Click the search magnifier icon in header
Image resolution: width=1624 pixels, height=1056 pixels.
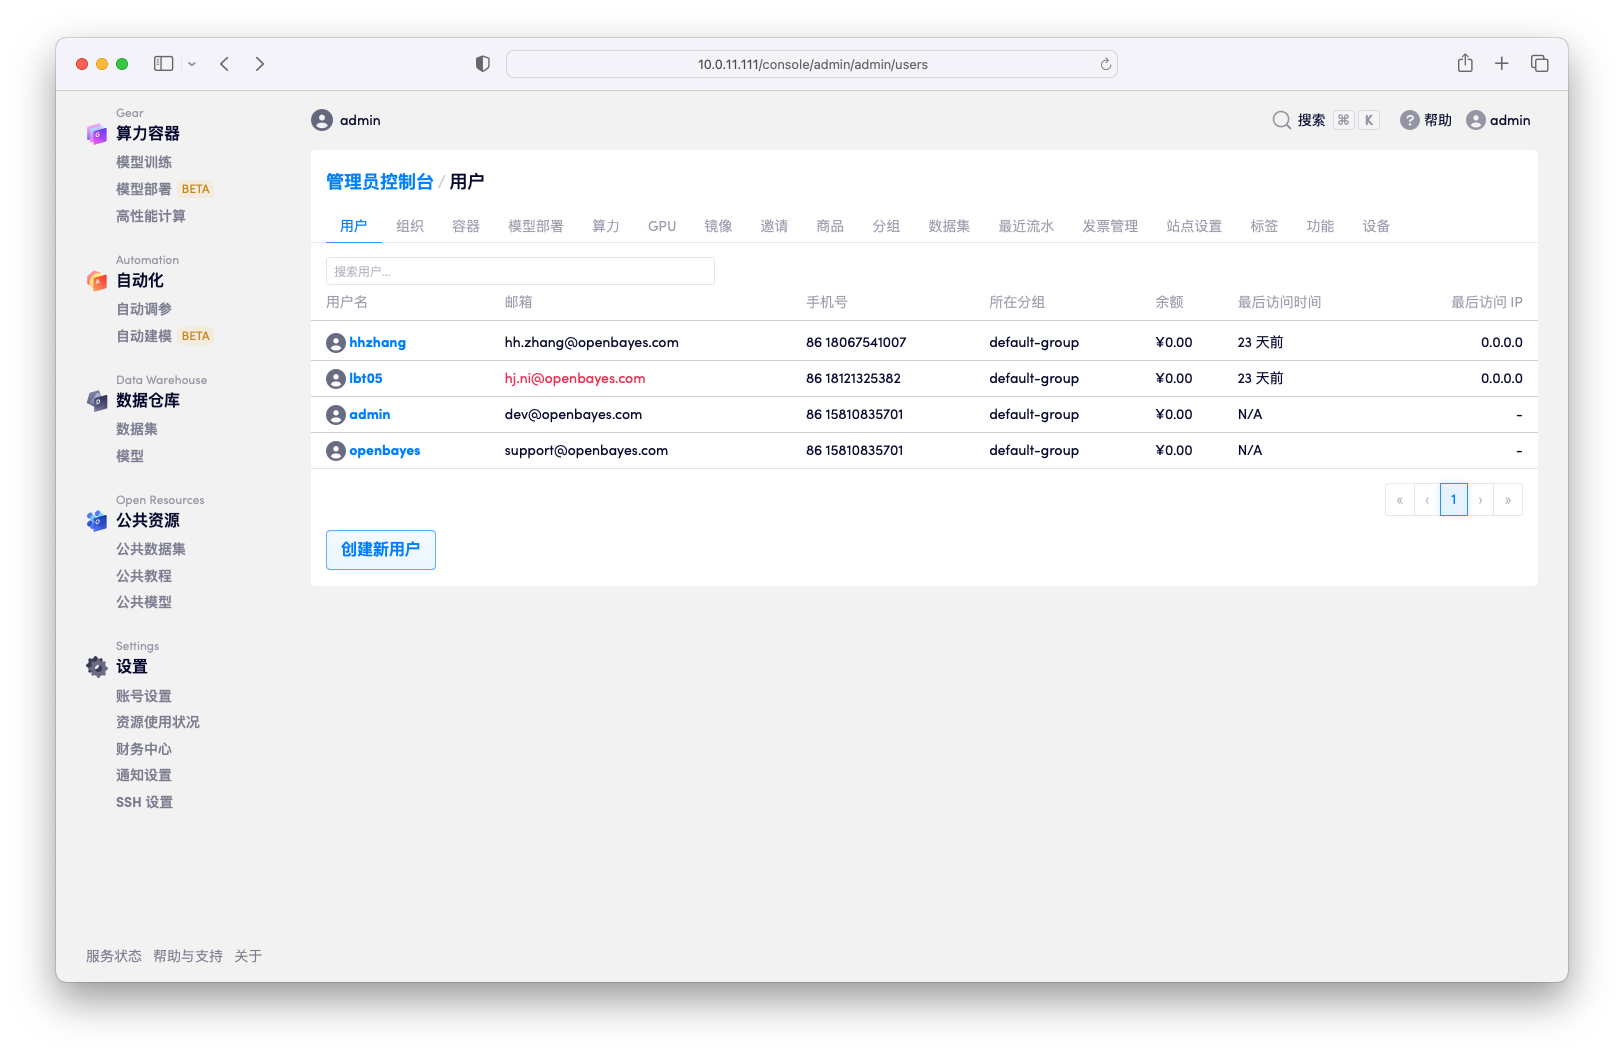coord(1281,120)
